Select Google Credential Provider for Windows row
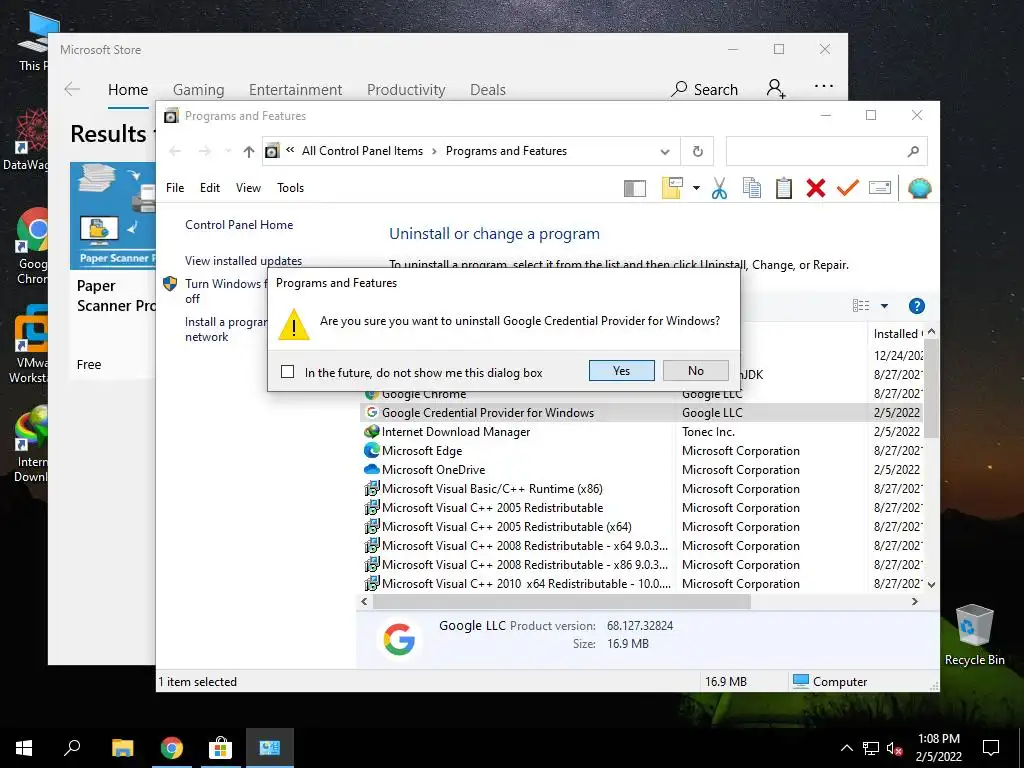The width and height of the screenshot is (1024, 768). point(643,413)
